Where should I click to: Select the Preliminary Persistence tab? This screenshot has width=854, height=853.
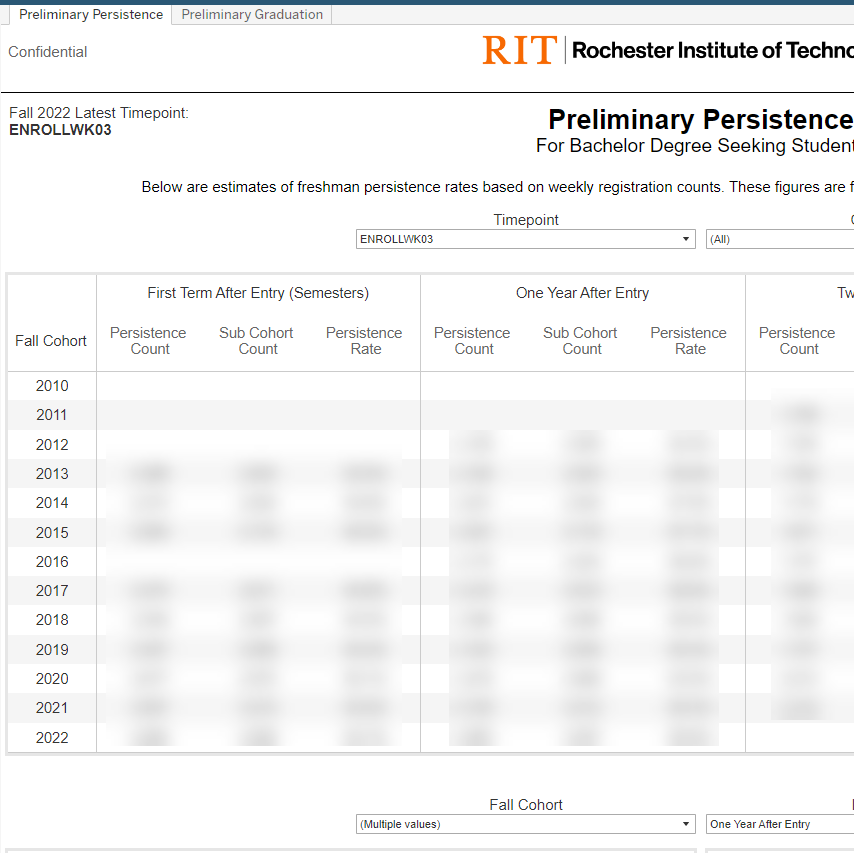tap(90, 14)
